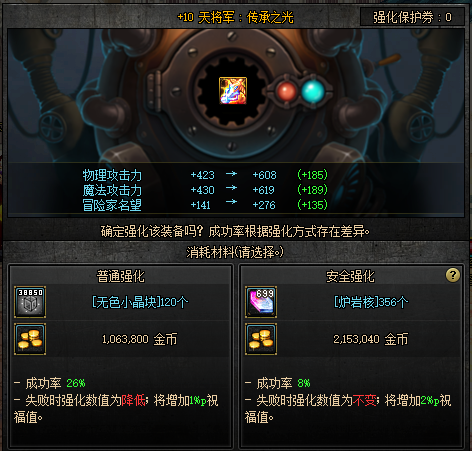Click the gold coin icon under 安全强化
The height and width of the screenshot is (451, 472).
pyautogui.click(x=261, y=339)
